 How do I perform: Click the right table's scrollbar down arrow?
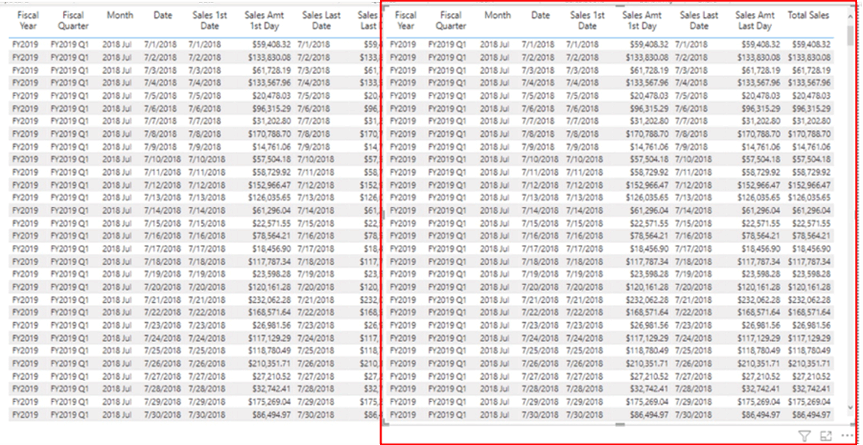850,408
